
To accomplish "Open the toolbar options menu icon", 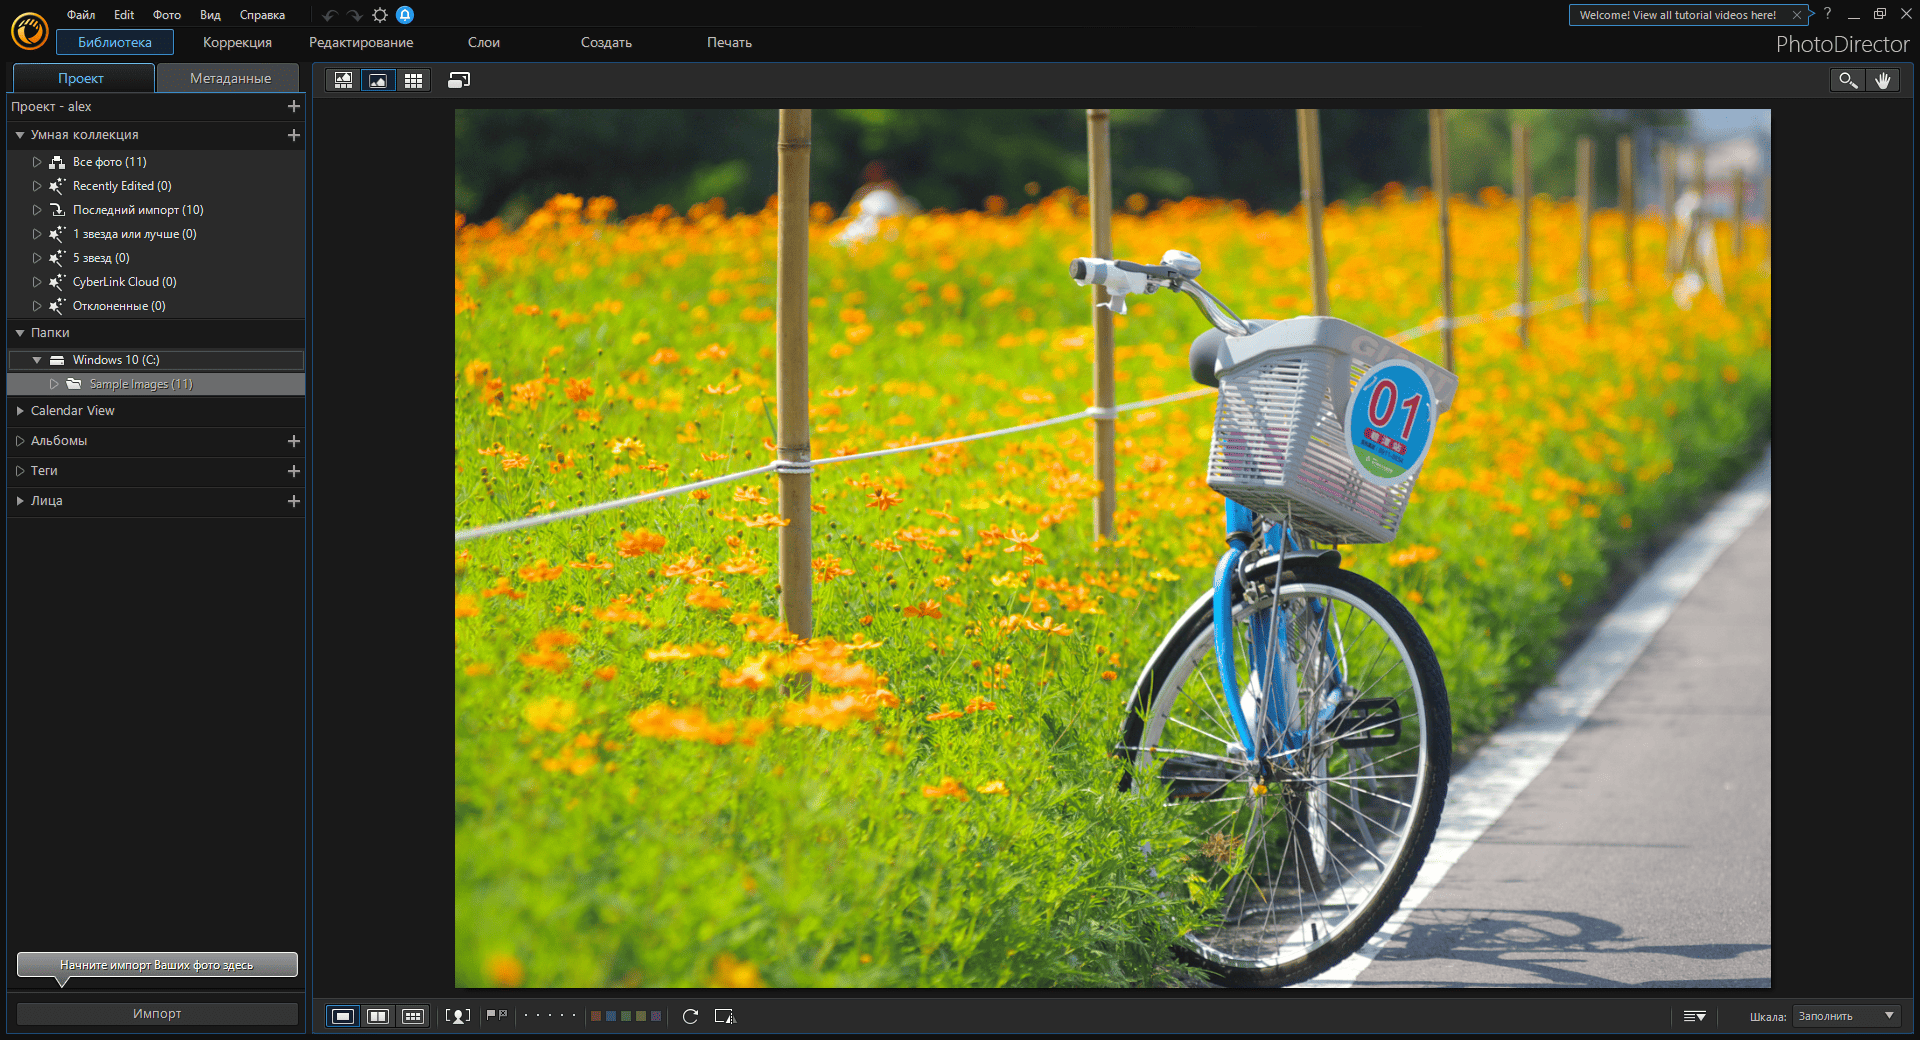I will 1694,1016.
